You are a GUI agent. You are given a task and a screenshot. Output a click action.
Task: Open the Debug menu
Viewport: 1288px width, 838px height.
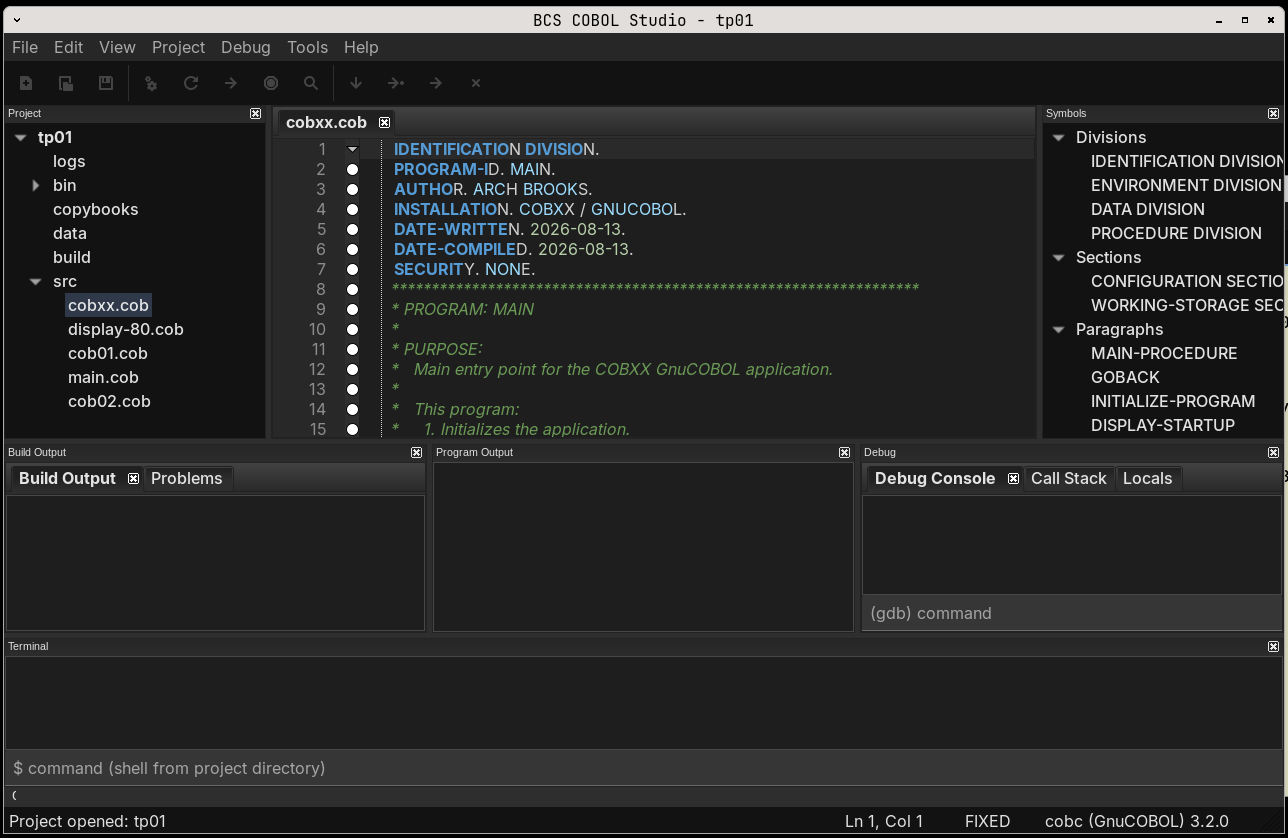click(x=246, y=47)
